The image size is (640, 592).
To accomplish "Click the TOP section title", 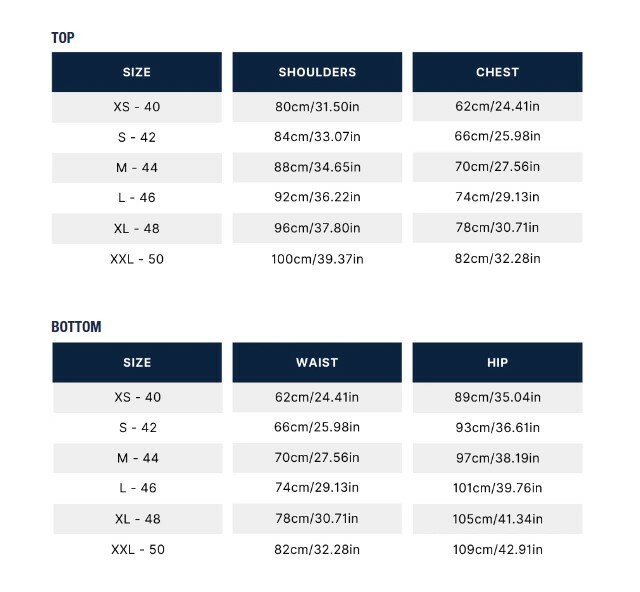I will coord(63,38).
